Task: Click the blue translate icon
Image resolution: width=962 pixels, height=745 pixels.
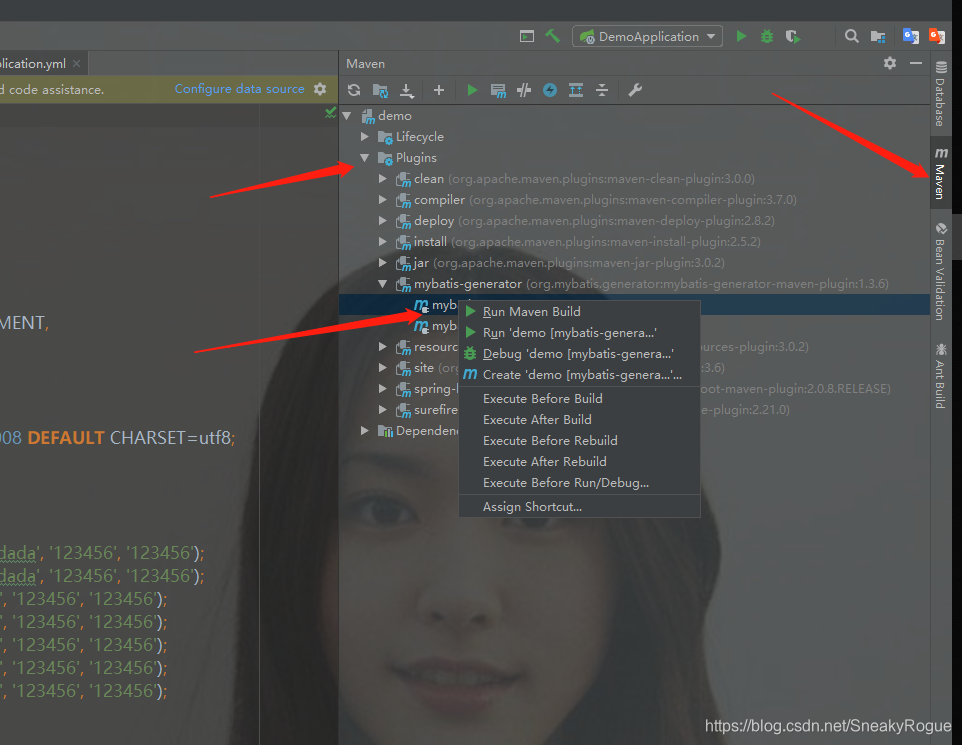Action: (910, 36)
